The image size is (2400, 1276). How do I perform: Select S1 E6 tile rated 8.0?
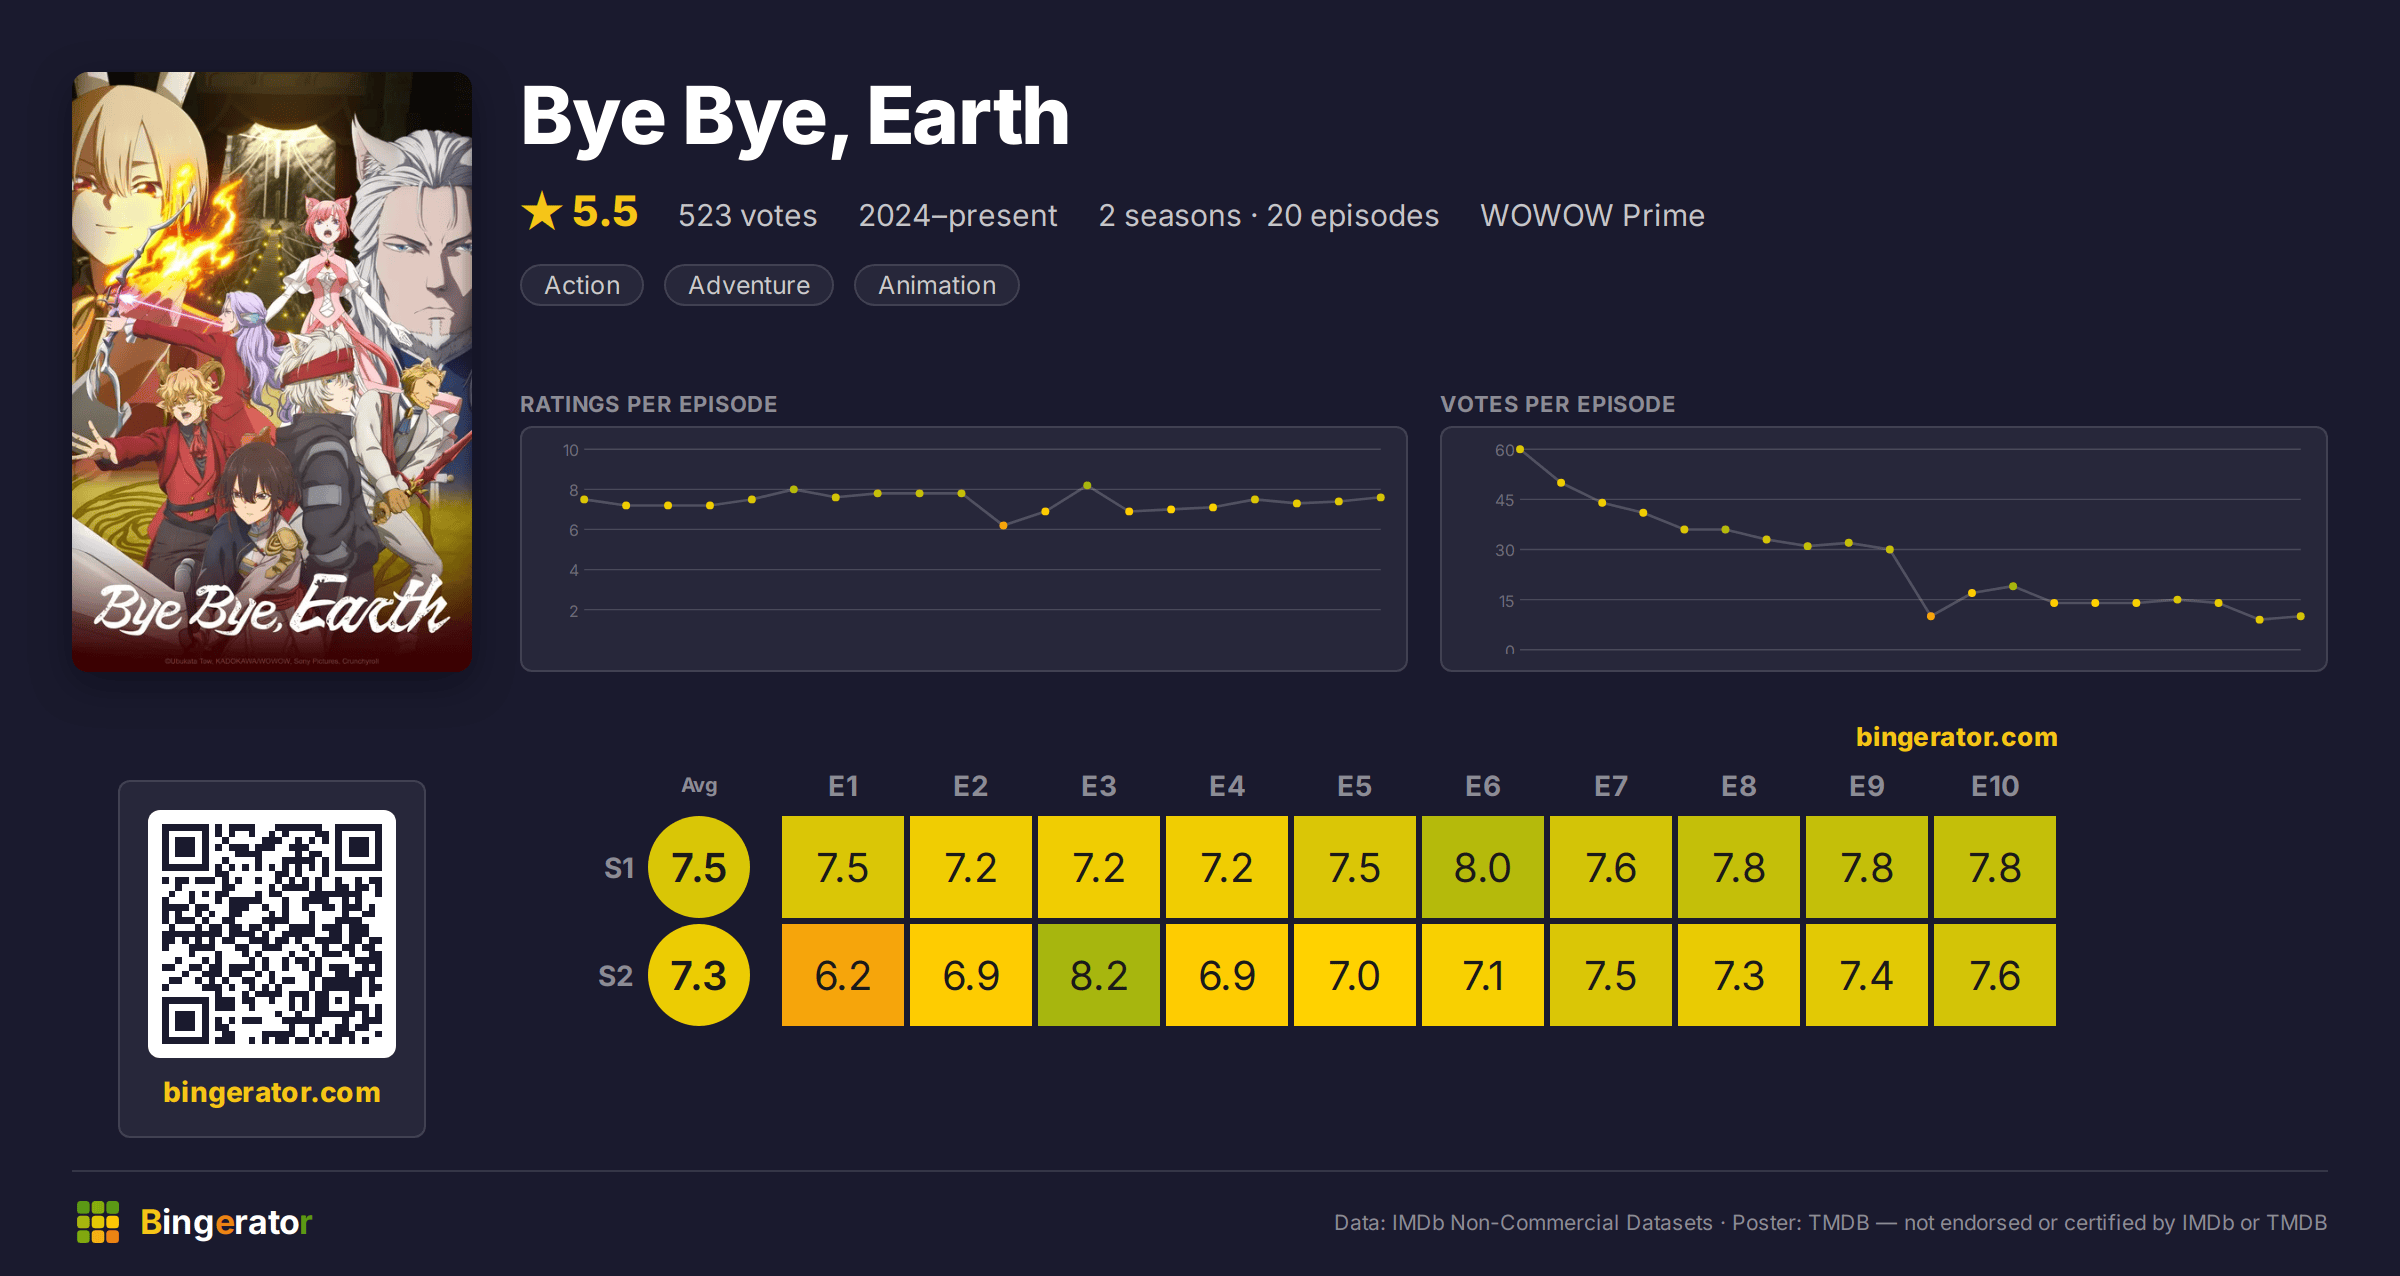click(x=1483, y=867)
